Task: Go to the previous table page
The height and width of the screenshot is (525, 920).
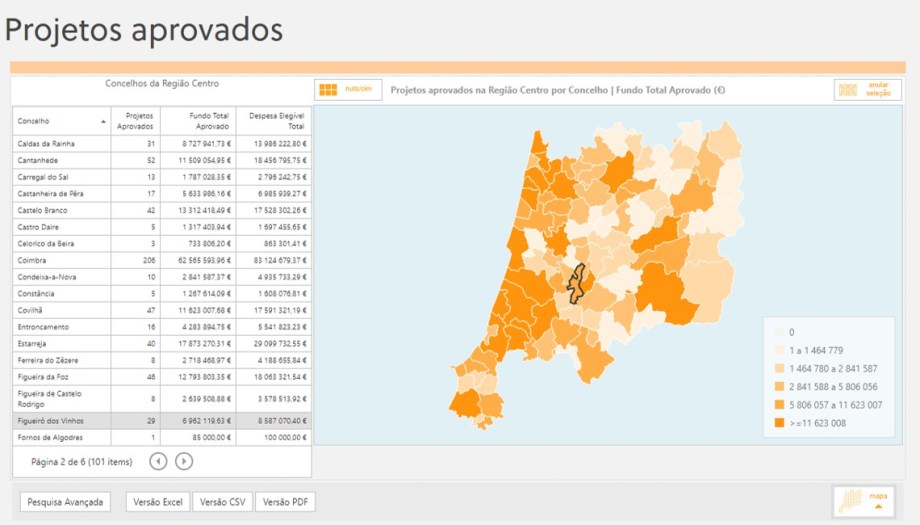Action: coord(158,461)
